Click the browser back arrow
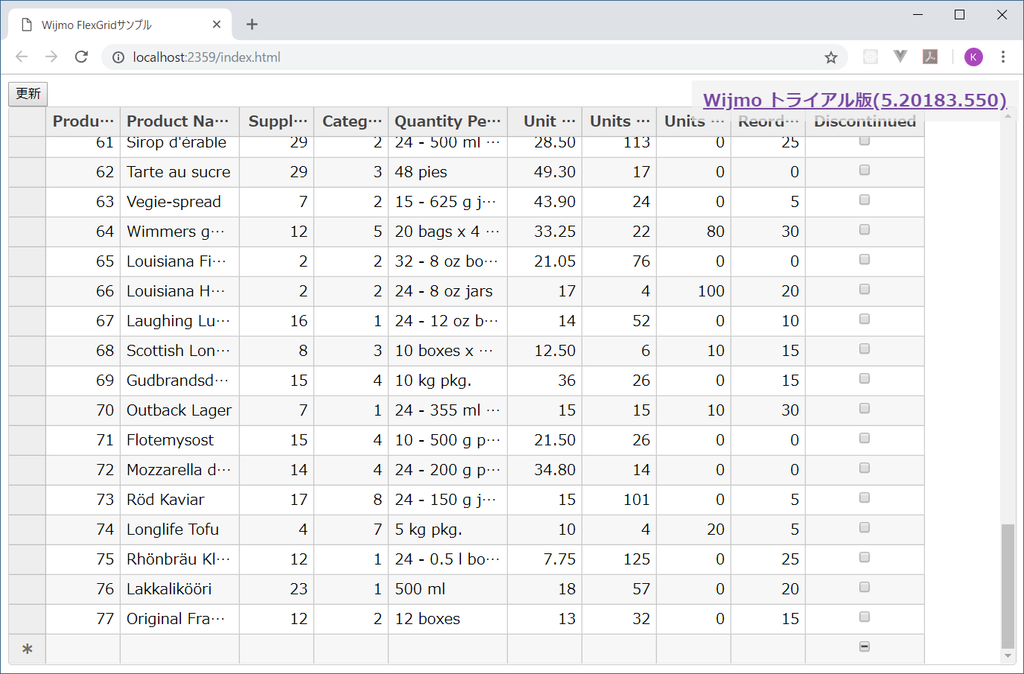1024x674 pixels. coord(22,57)
